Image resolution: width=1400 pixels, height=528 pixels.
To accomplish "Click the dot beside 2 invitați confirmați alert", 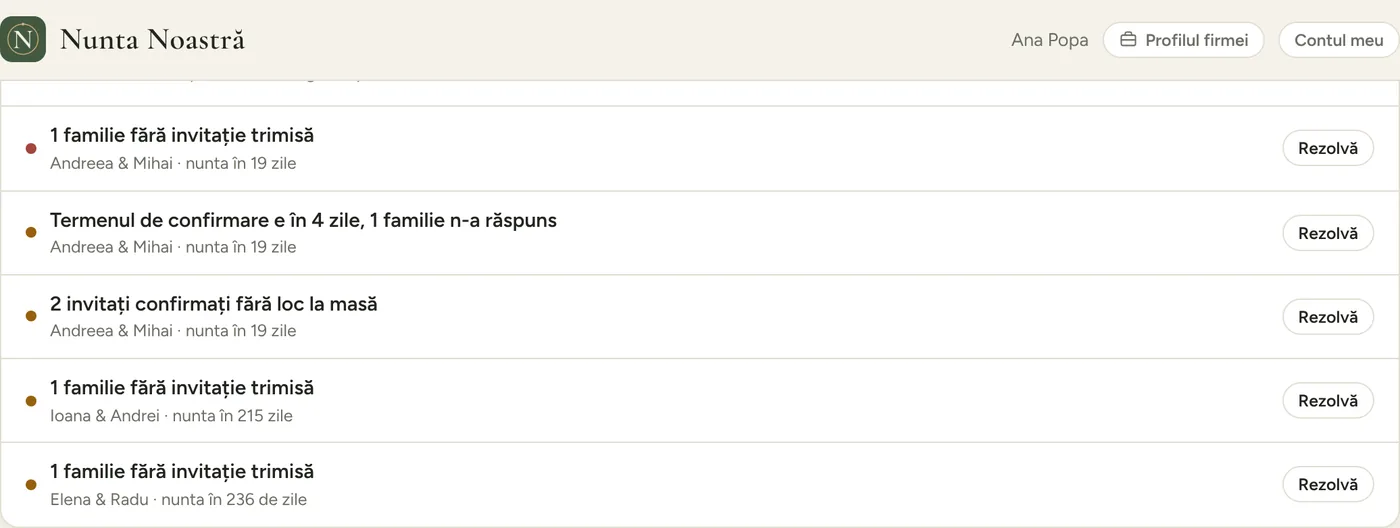I will click(31, 316).
